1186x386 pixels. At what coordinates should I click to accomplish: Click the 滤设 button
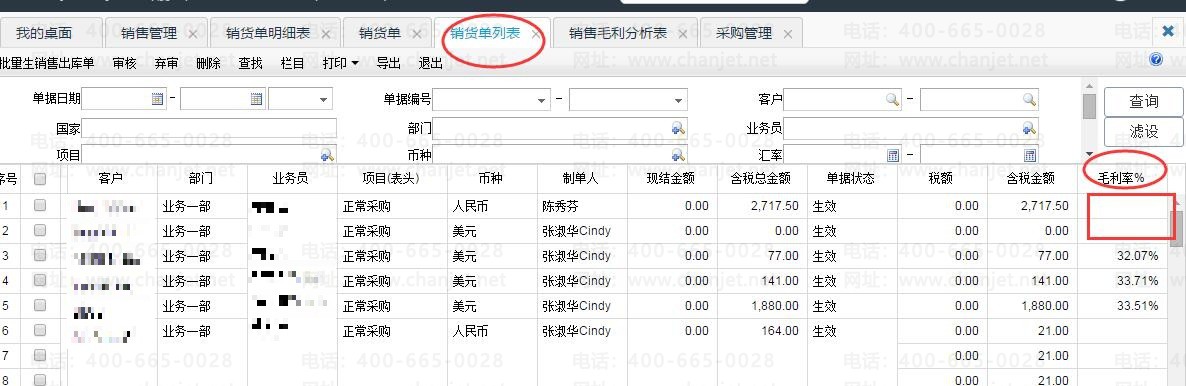coord(1144,132)
